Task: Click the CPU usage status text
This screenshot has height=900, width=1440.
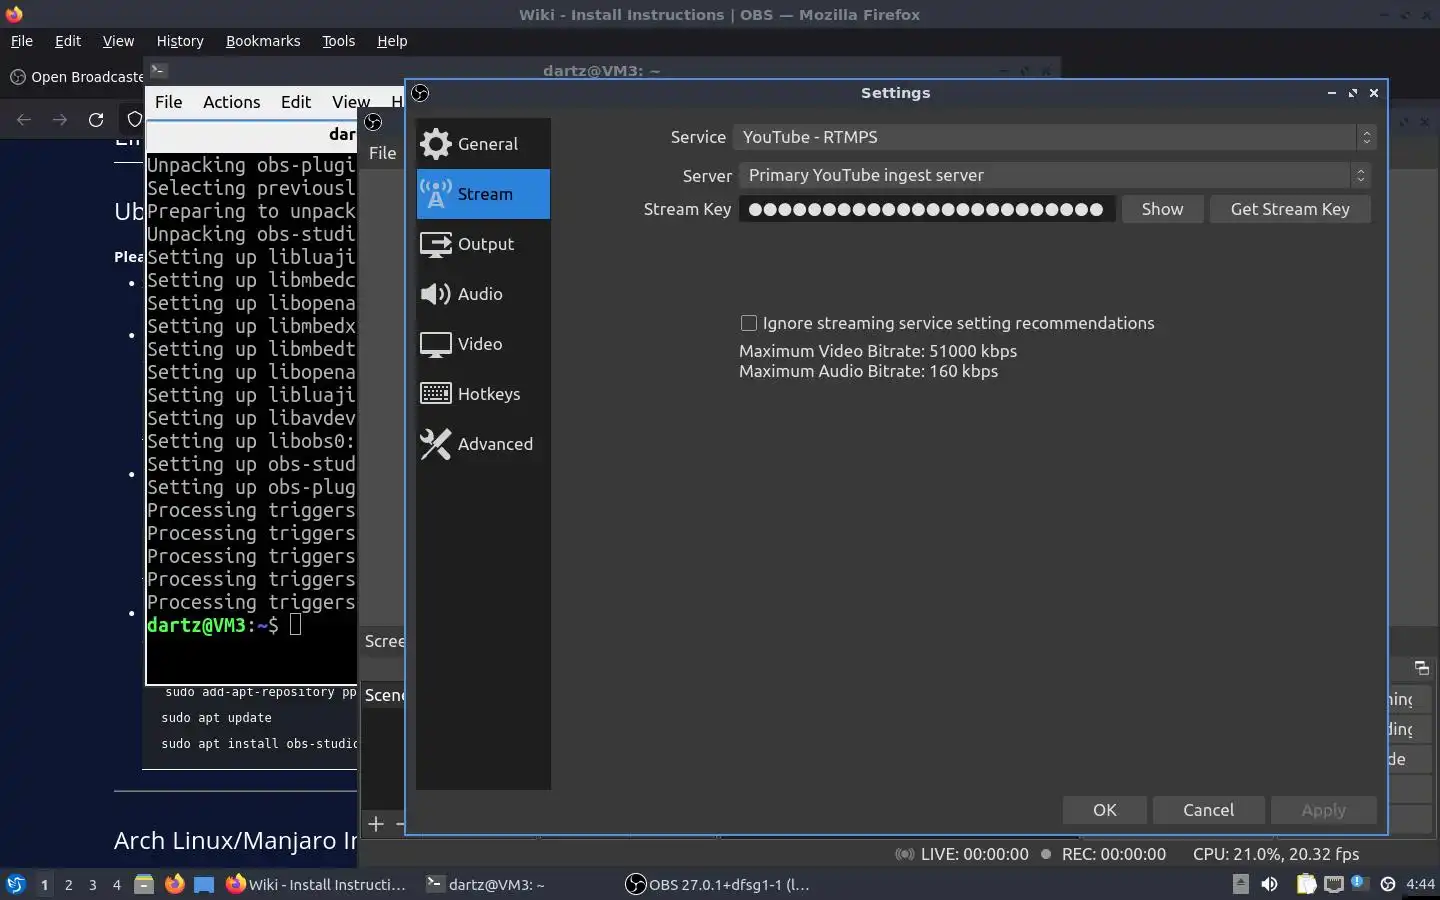Action: click(1276, 854)
